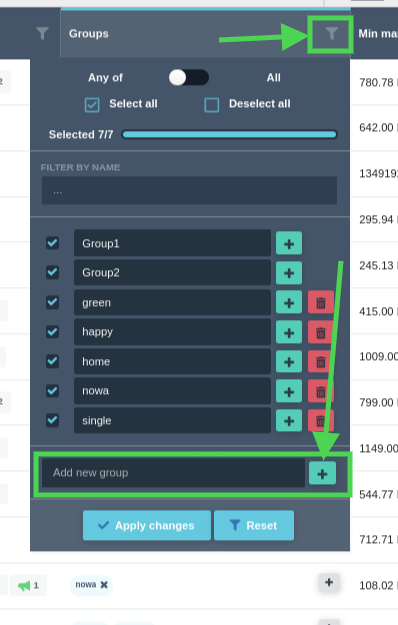
Task: Check the Select all checkbox
Action: click(92, 105)
